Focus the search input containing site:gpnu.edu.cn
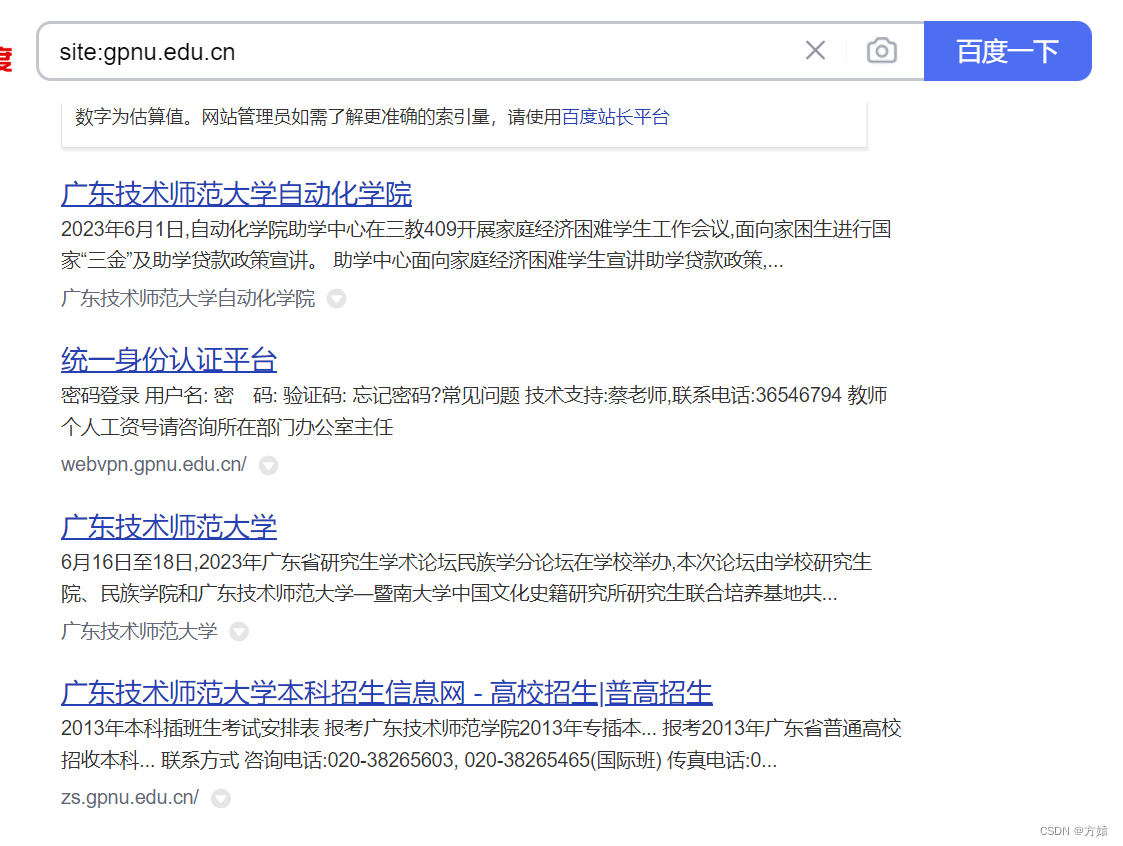The height and width of the screenshot is (846, 1123). (x=423, y=52)
